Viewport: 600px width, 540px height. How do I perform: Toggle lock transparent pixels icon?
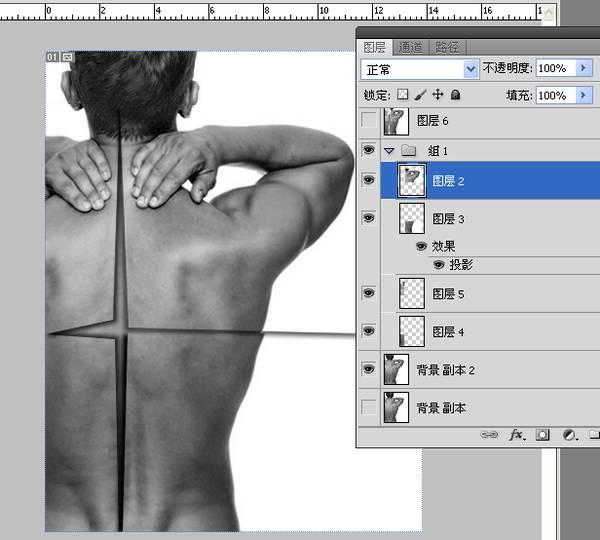pos(402,94)
